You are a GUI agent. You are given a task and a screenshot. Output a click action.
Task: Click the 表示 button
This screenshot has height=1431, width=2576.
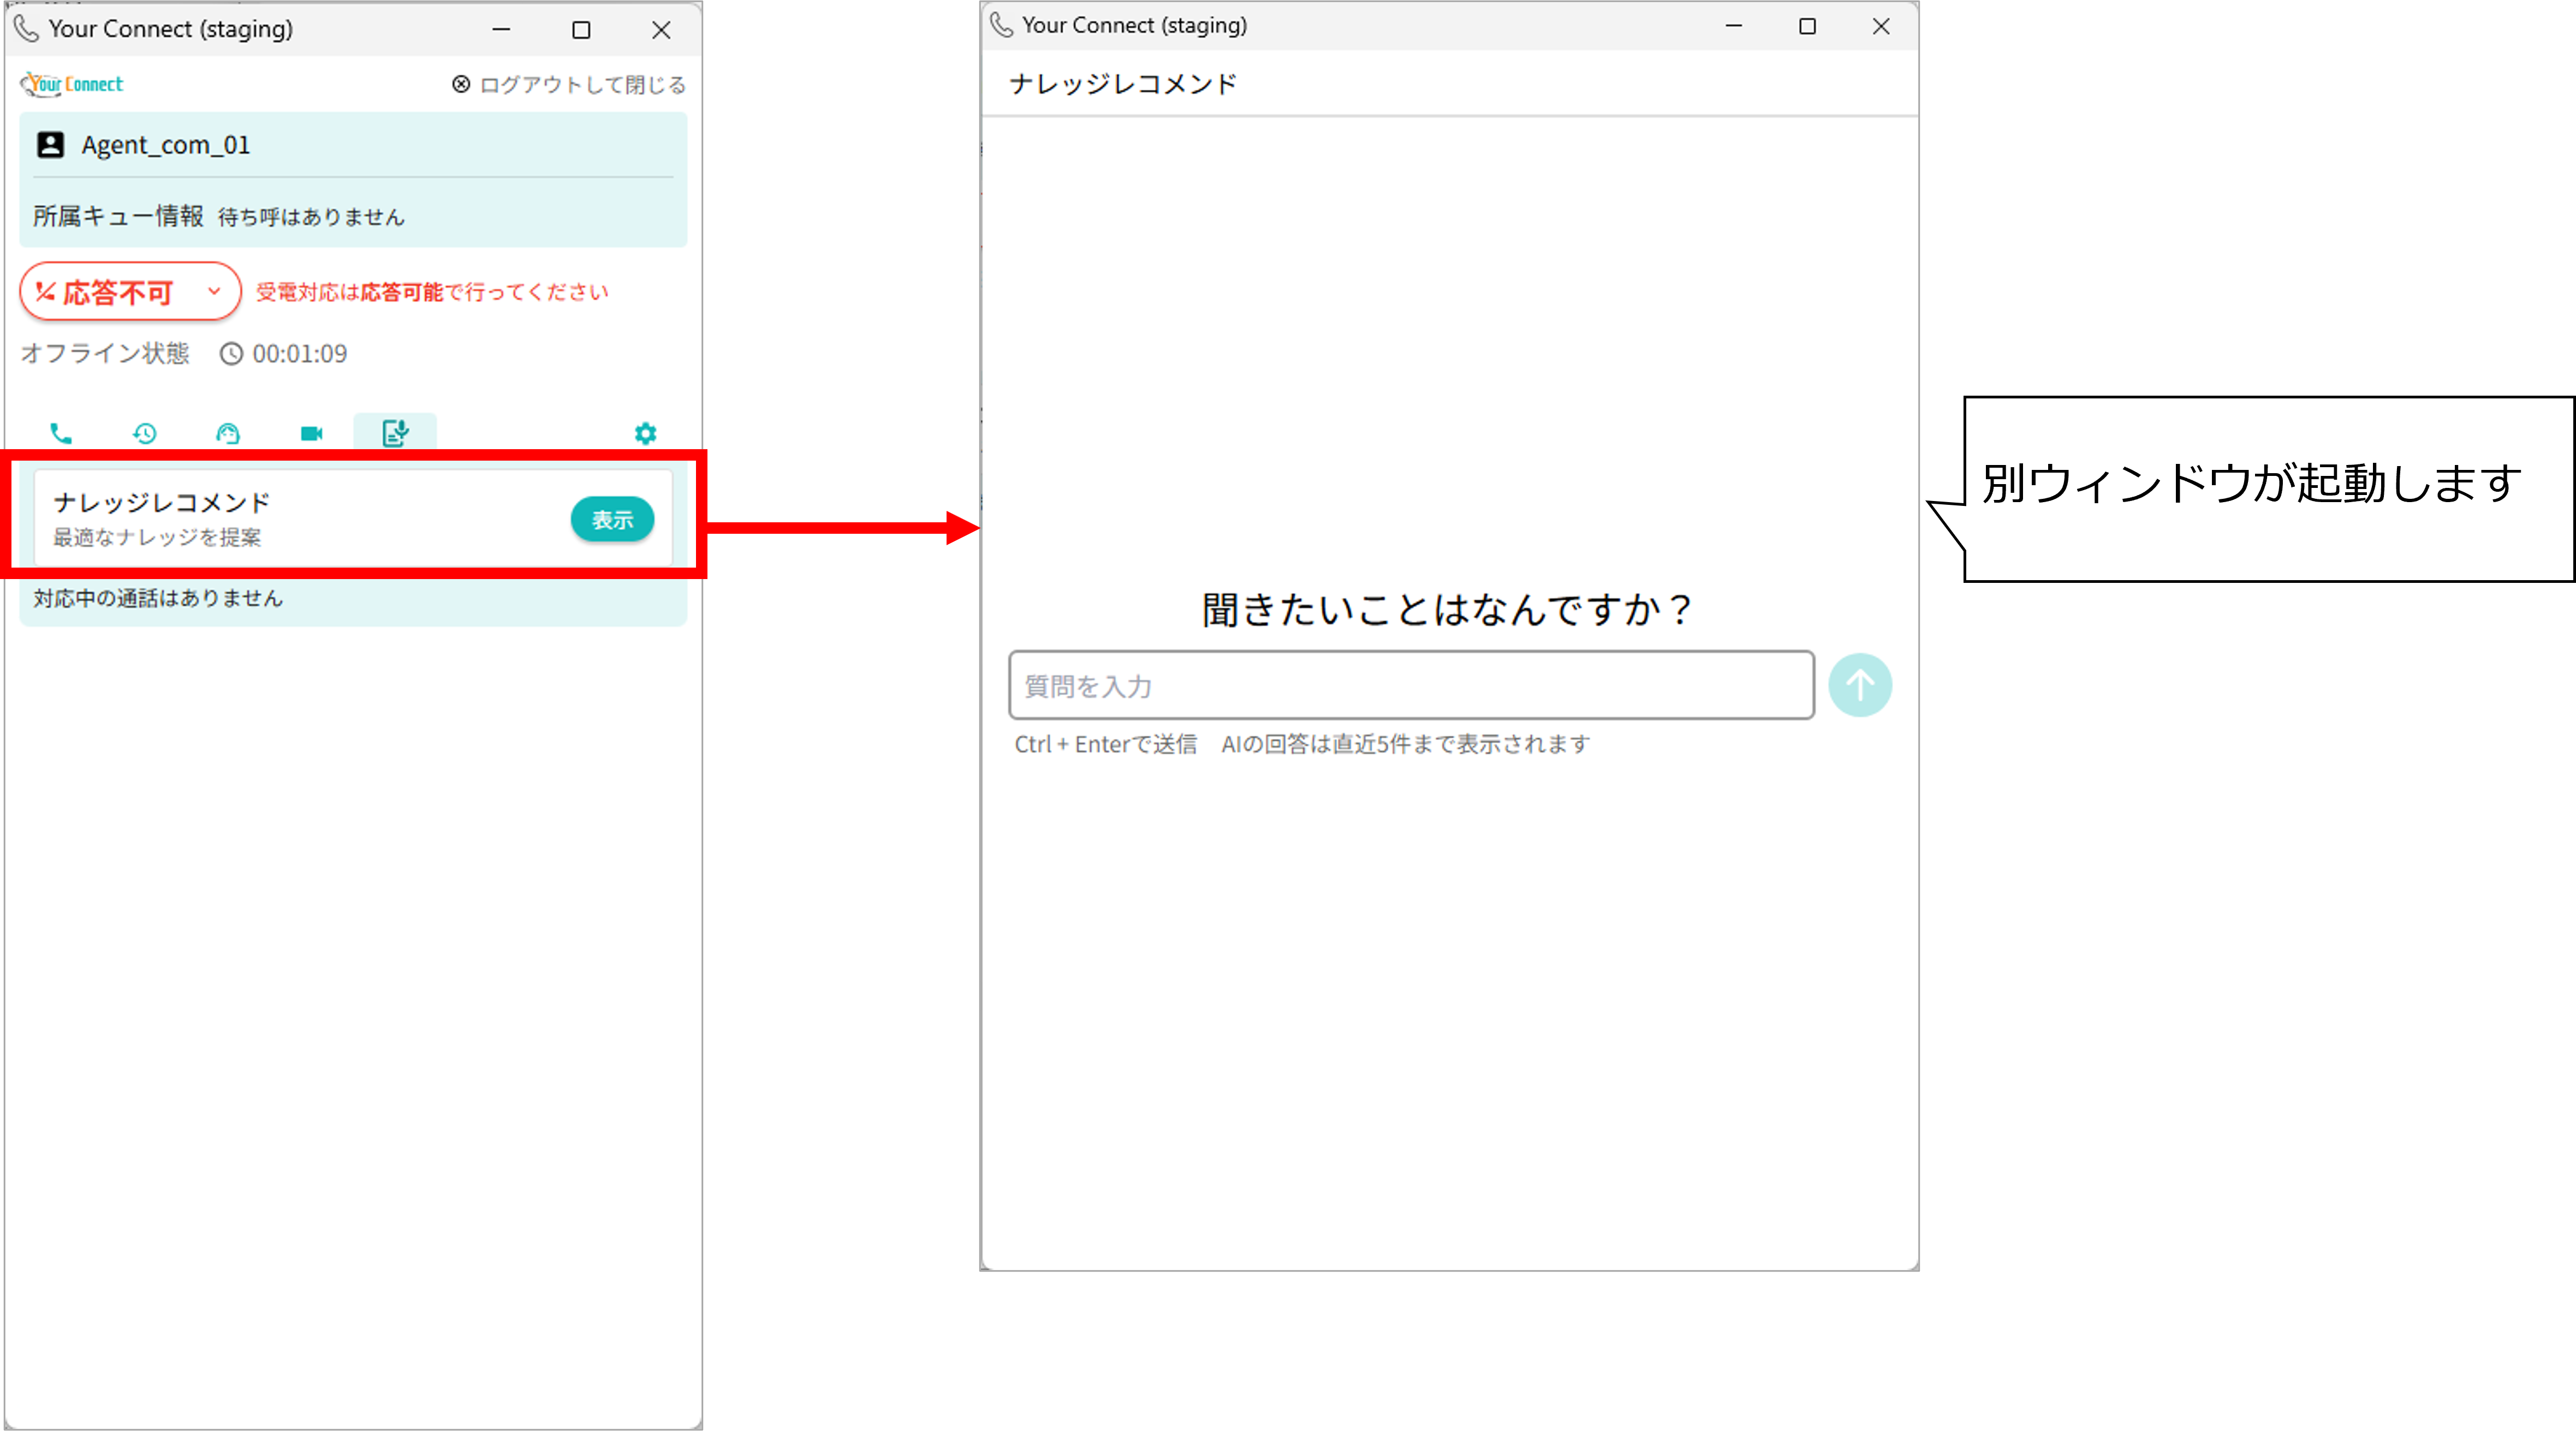612,520
